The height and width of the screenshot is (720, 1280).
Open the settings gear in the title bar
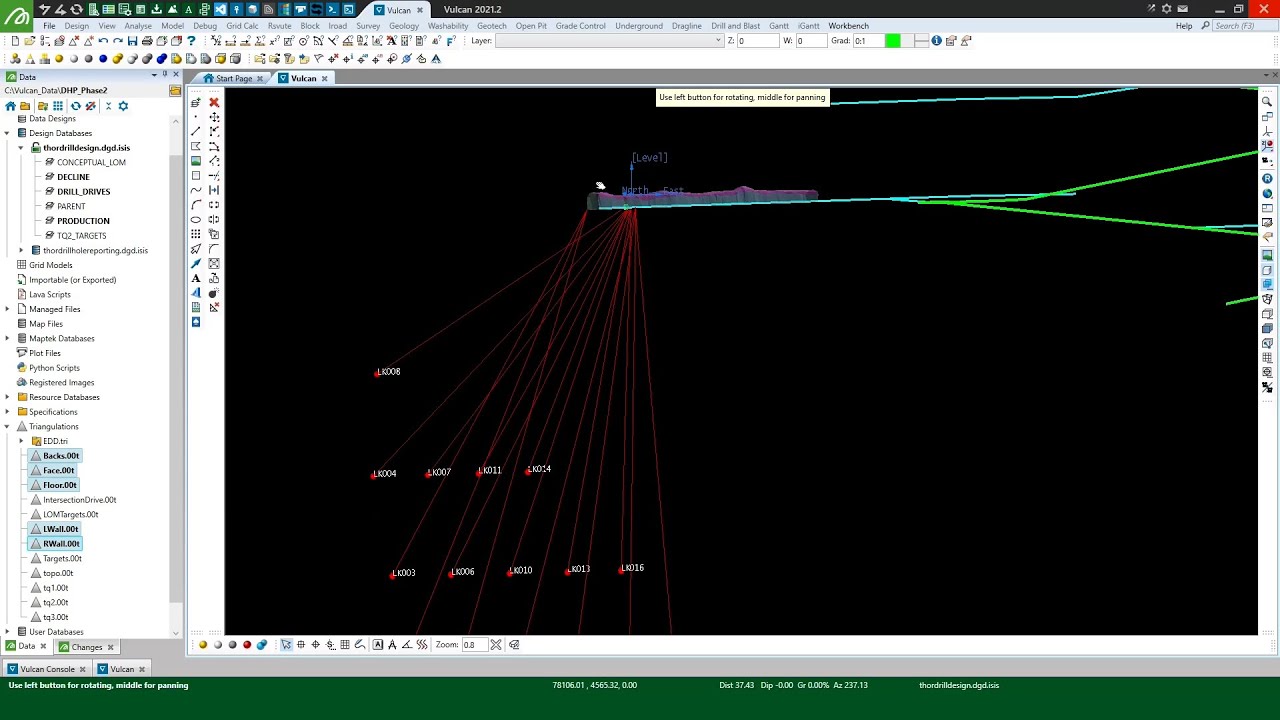[1166, 9]
